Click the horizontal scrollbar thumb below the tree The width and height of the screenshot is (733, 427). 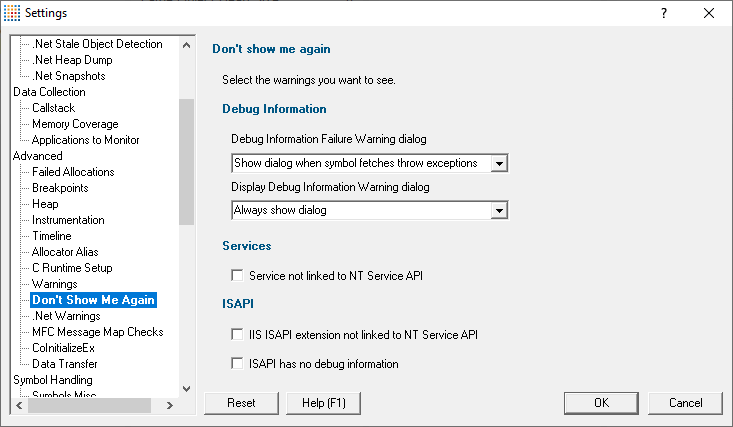(x=89, y=405)
